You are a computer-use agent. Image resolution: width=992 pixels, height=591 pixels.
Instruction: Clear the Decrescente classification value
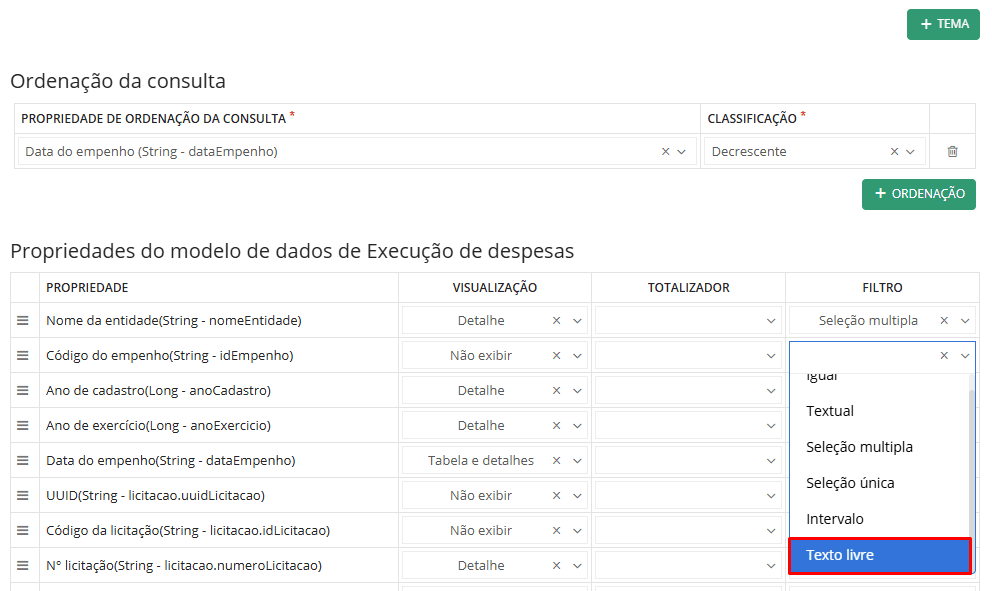pos(895,151)
